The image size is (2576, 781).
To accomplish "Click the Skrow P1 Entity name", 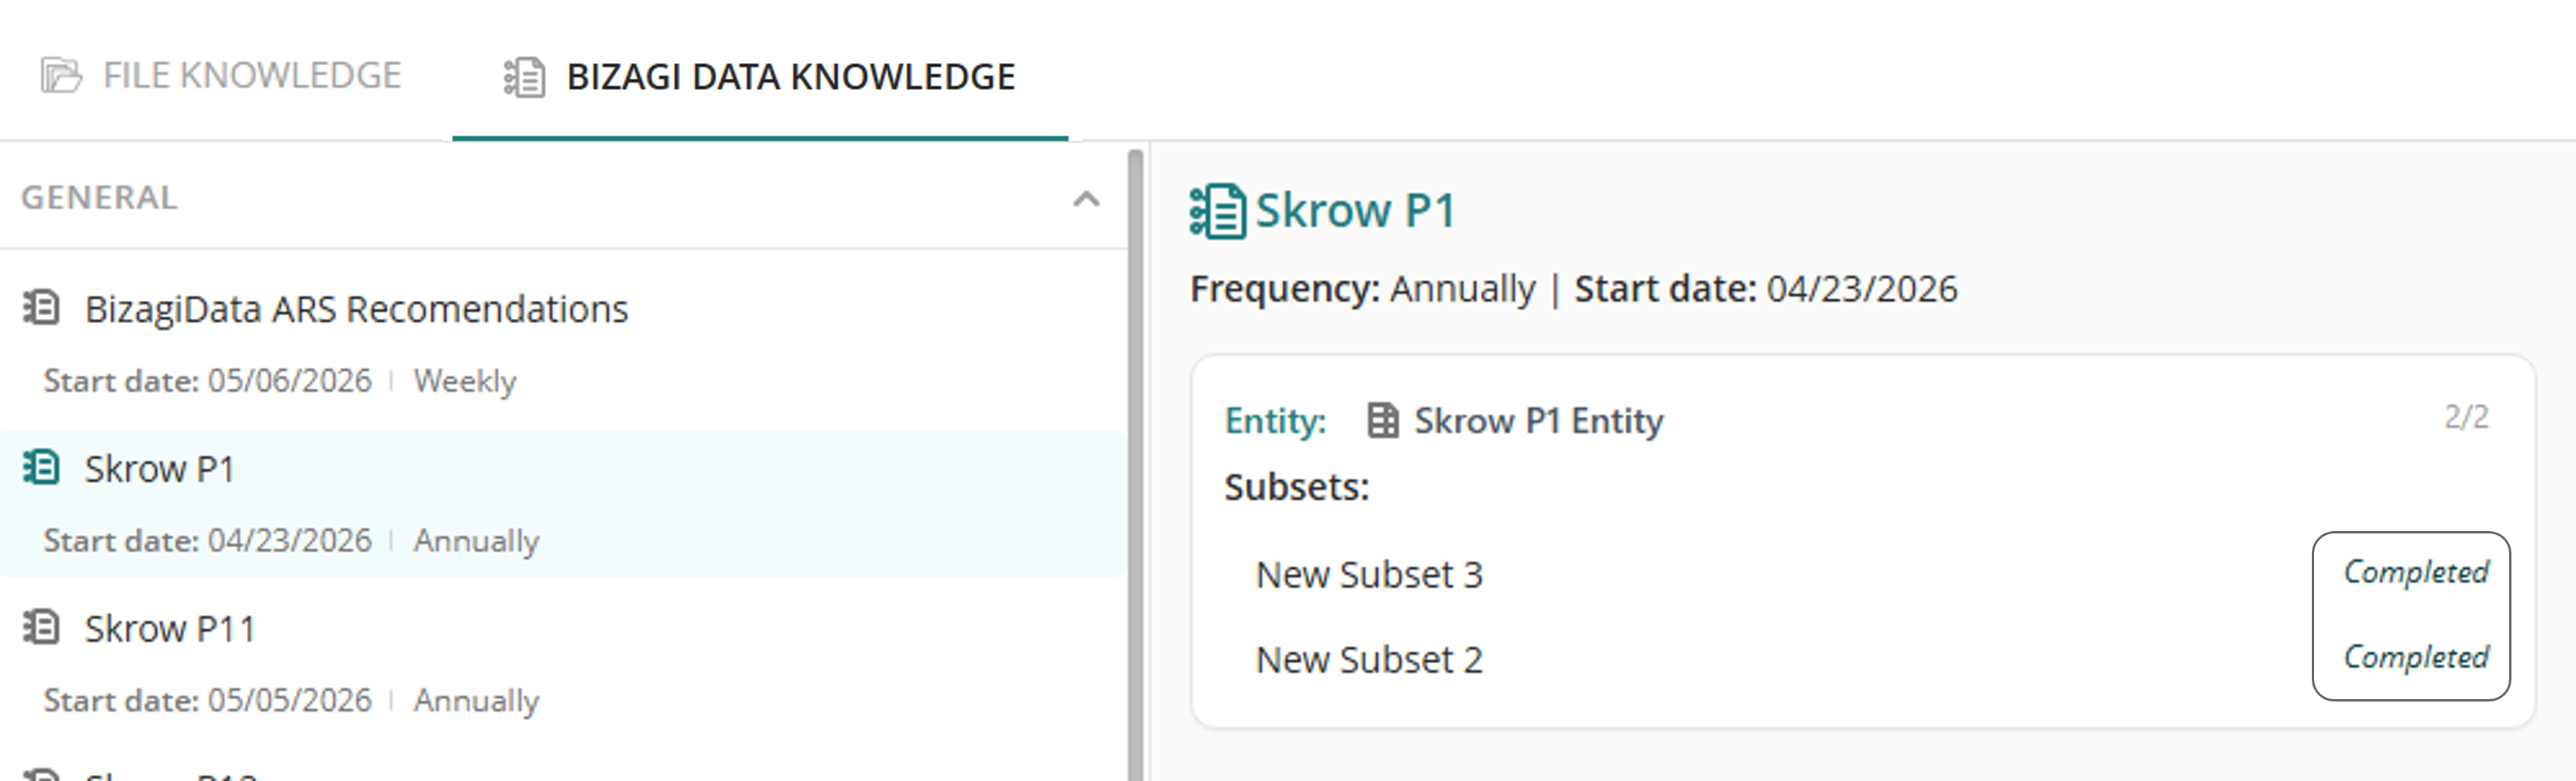I will click(x=1538, y=421).
